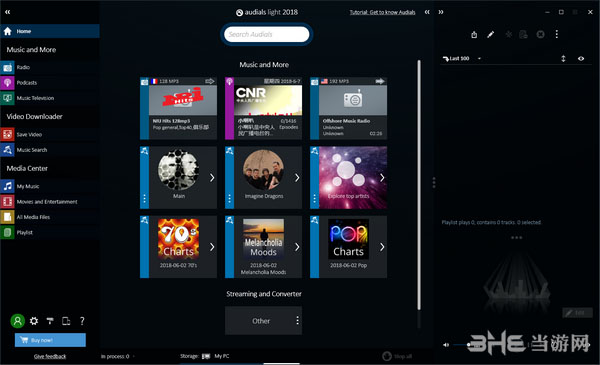Click the up-down sort arrow icon
600x365 pixels.
tap(563, 59)
